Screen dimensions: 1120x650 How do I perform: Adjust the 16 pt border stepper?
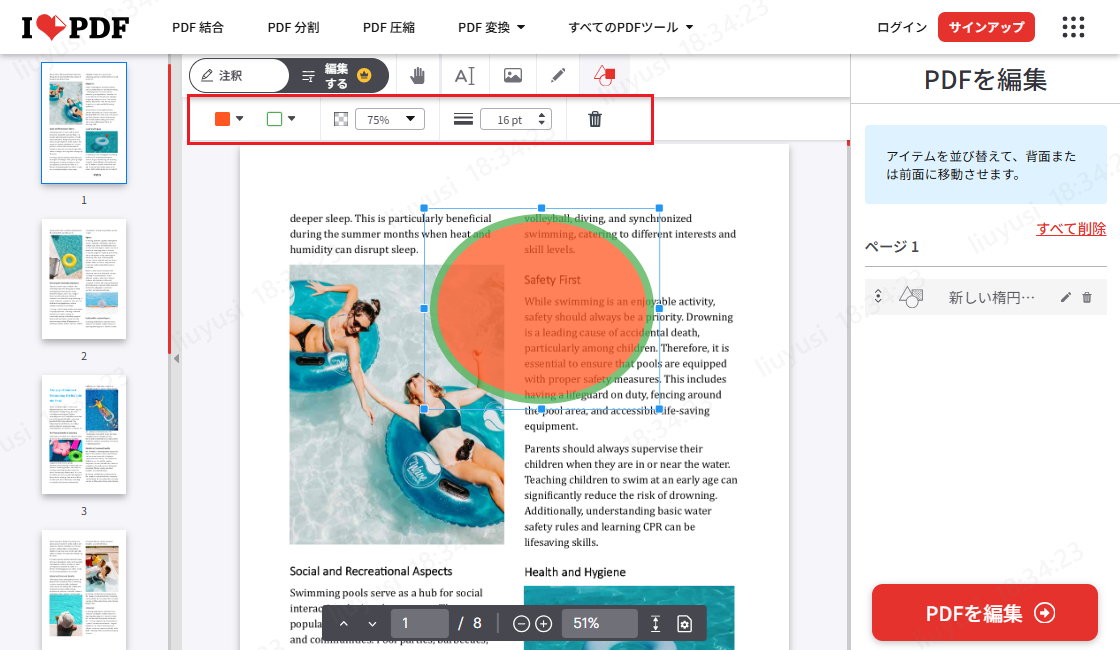[541, 119]
